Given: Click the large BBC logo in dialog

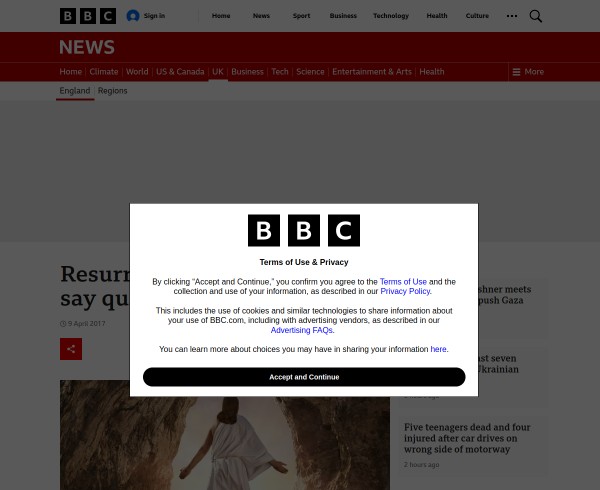Looking at the screenshot, I should point(304,230).
